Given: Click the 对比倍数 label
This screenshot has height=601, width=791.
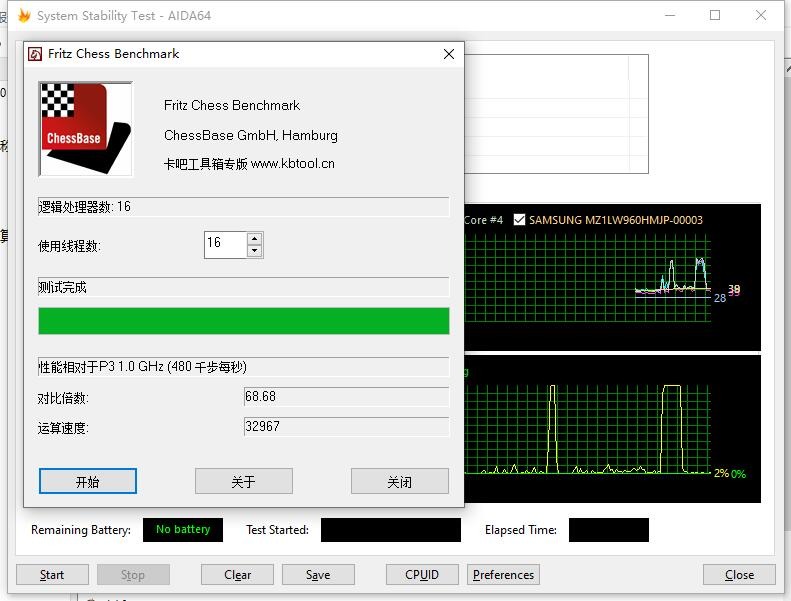Looking at the screenshot, I should 63,398.
